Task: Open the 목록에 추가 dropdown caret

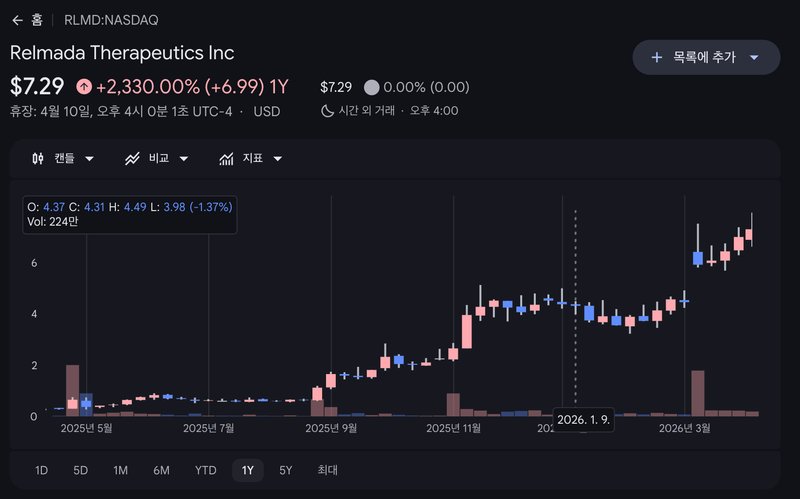Action: tap(754, 57)
